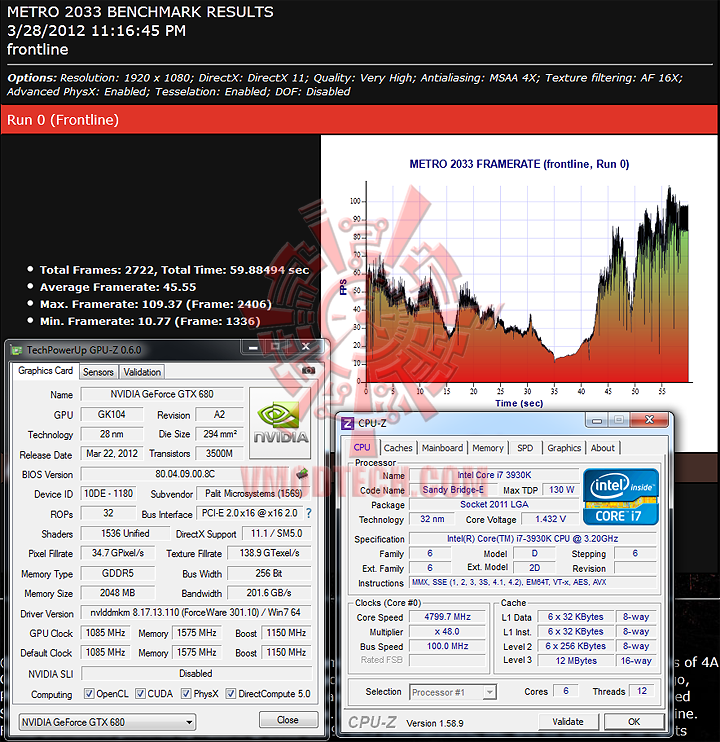This screenshot has width=720, height=742.
Task: Select the CPU tab in CPU-Z
Action: coord(362,447)
